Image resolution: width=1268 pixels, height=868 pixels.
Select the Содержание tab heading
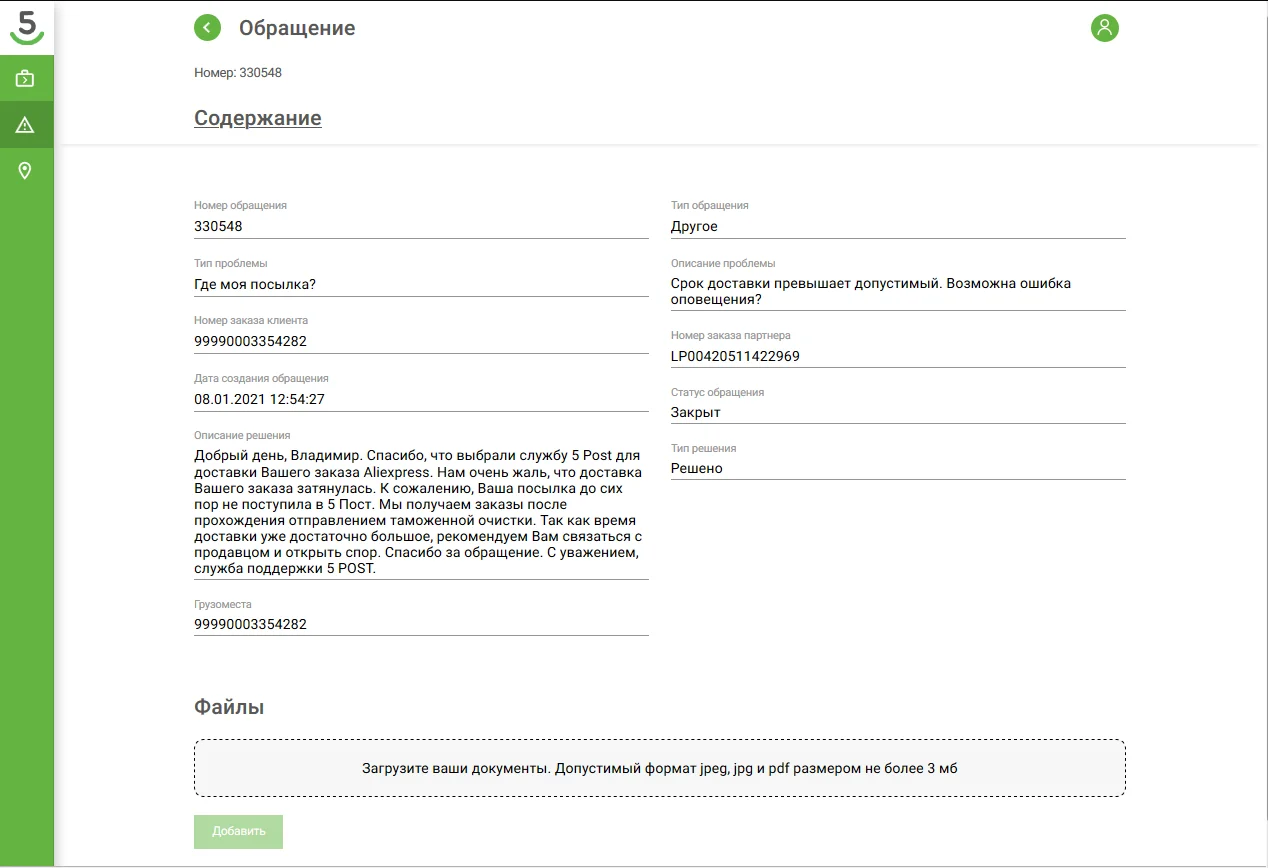[x=257, y=118]
